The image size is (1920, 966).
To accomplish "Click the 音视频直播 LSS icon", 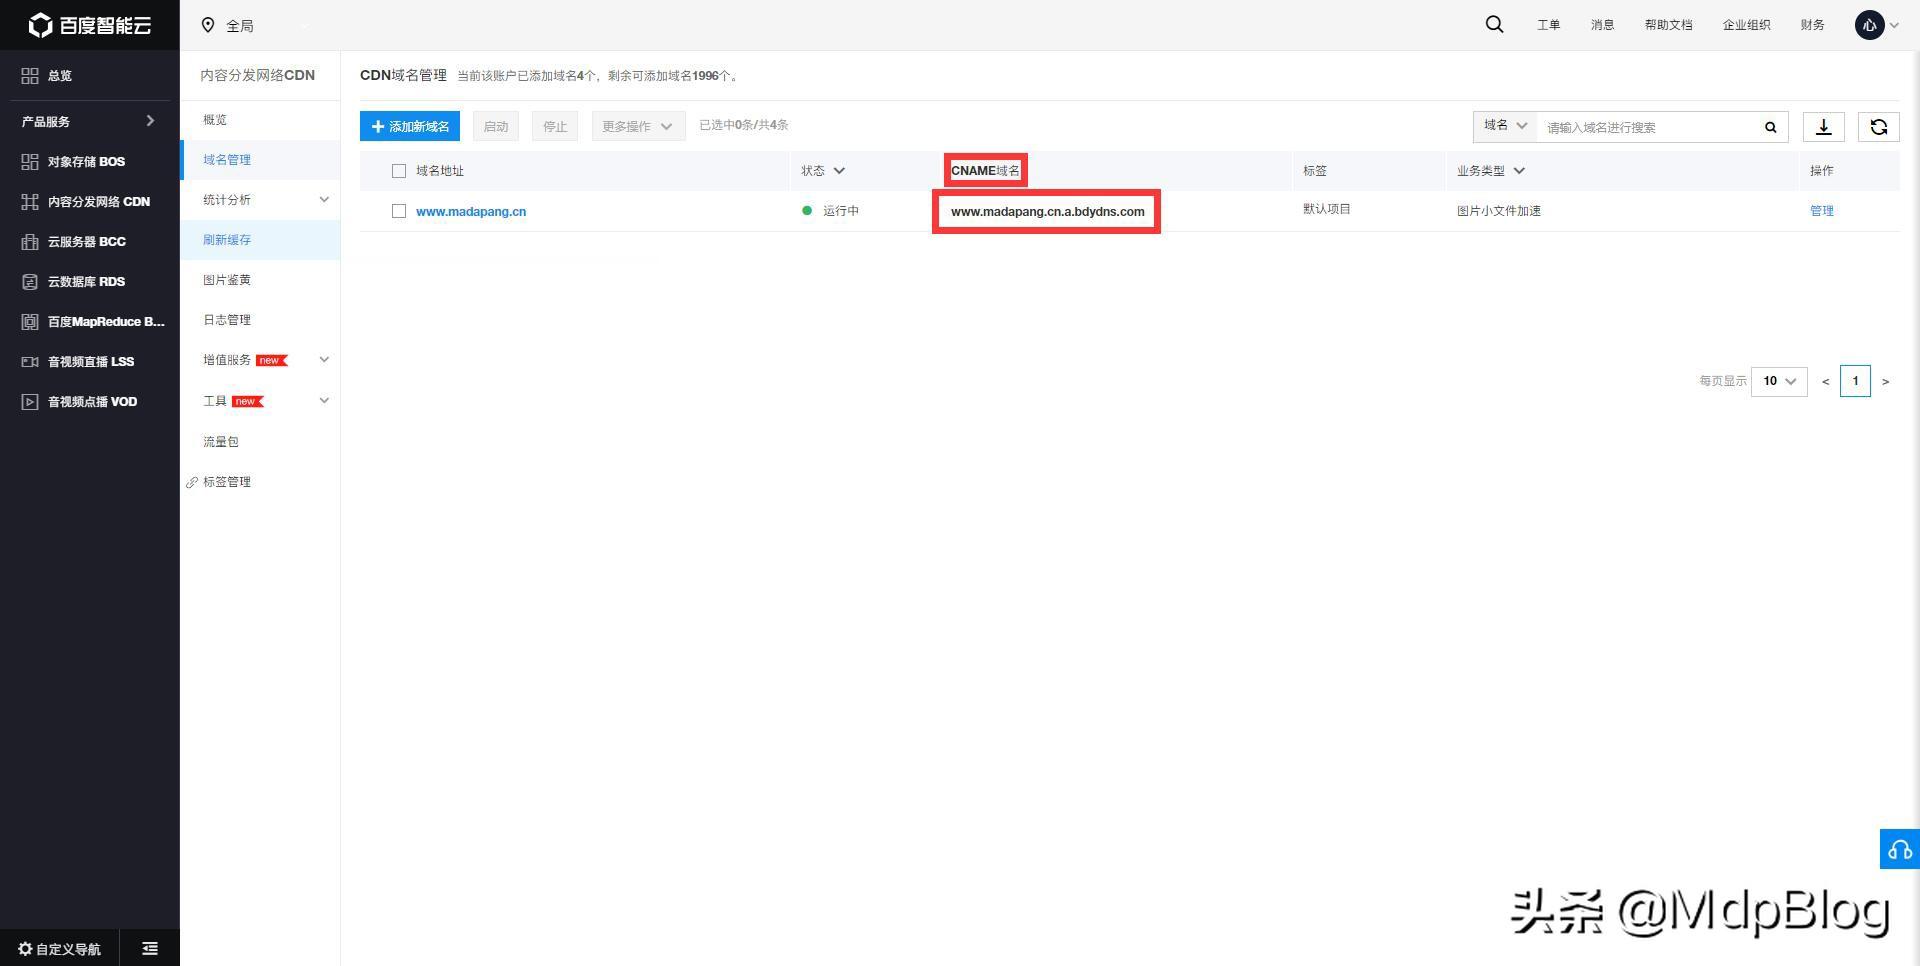I will [x=30, y=362].
